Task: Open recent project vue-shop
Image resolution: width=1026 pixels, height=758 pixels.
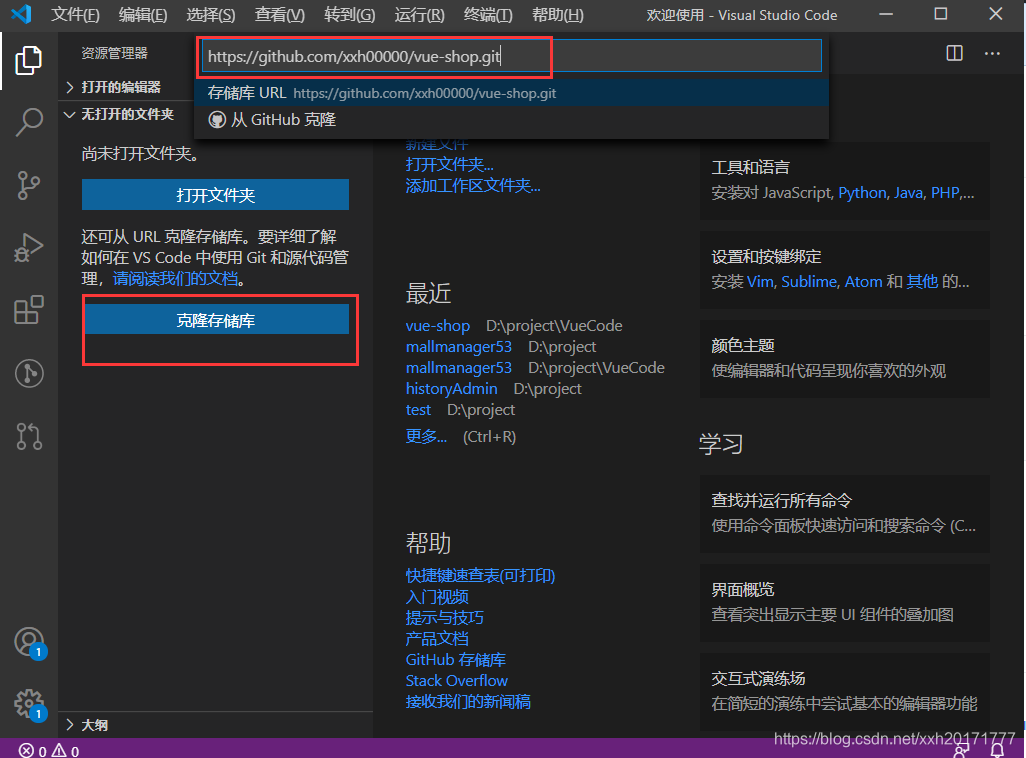Action: tap(438, 325)
